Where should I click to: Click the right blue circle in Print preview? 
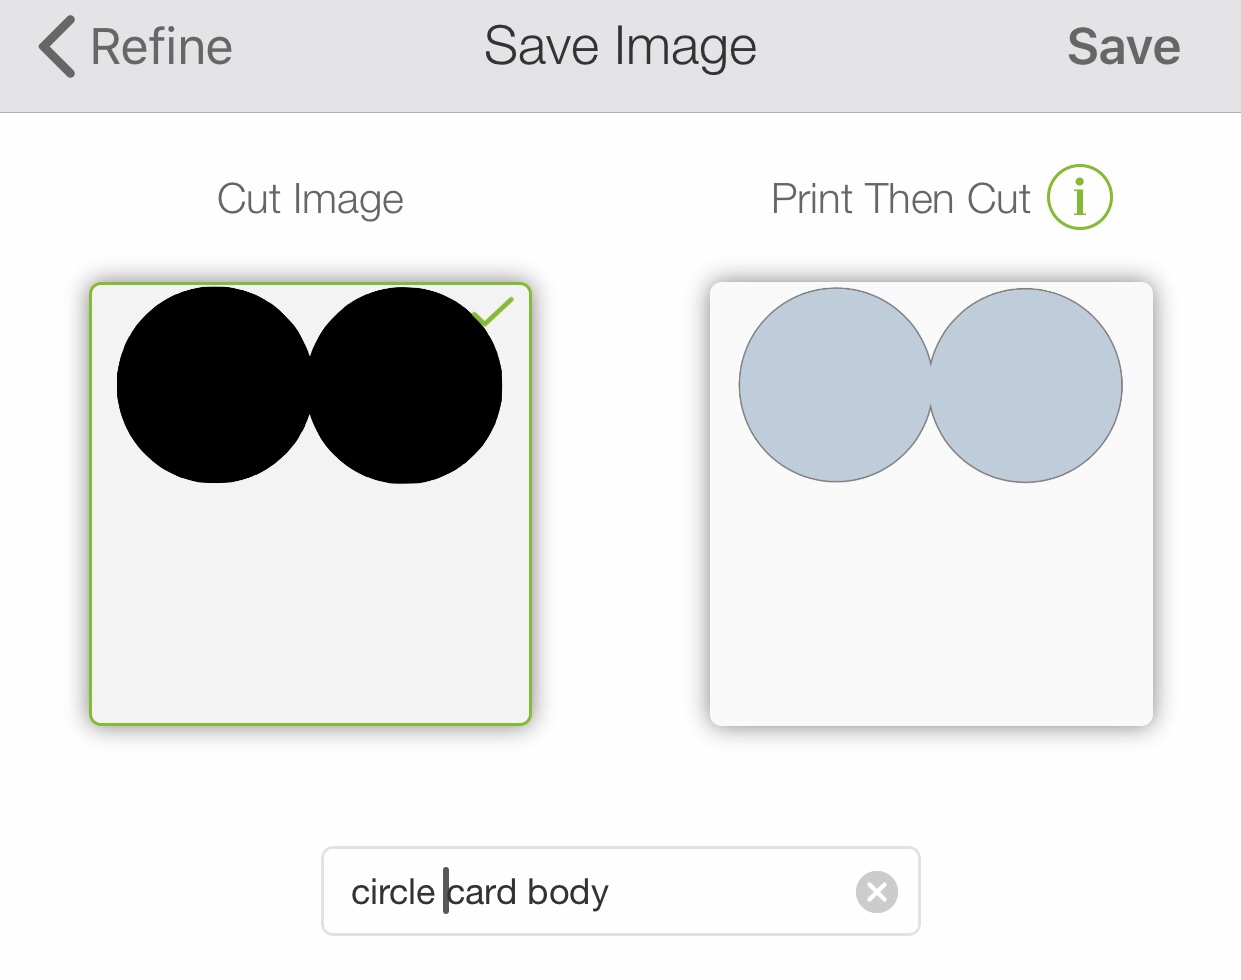1026,385
